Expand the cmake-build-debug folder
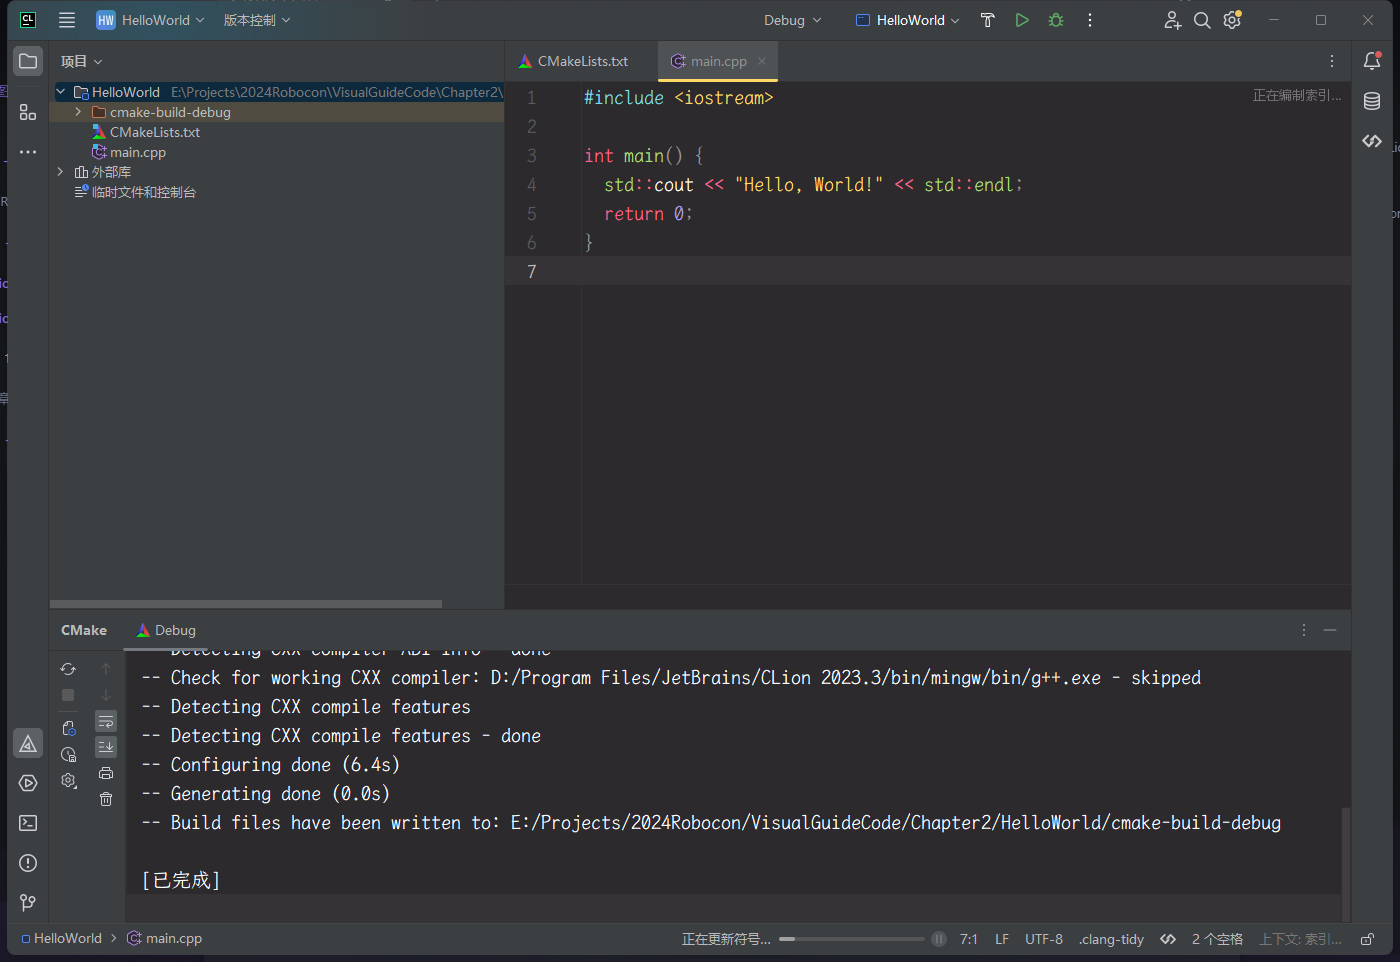The image size is (1400, 962). [x=78, y=112]
